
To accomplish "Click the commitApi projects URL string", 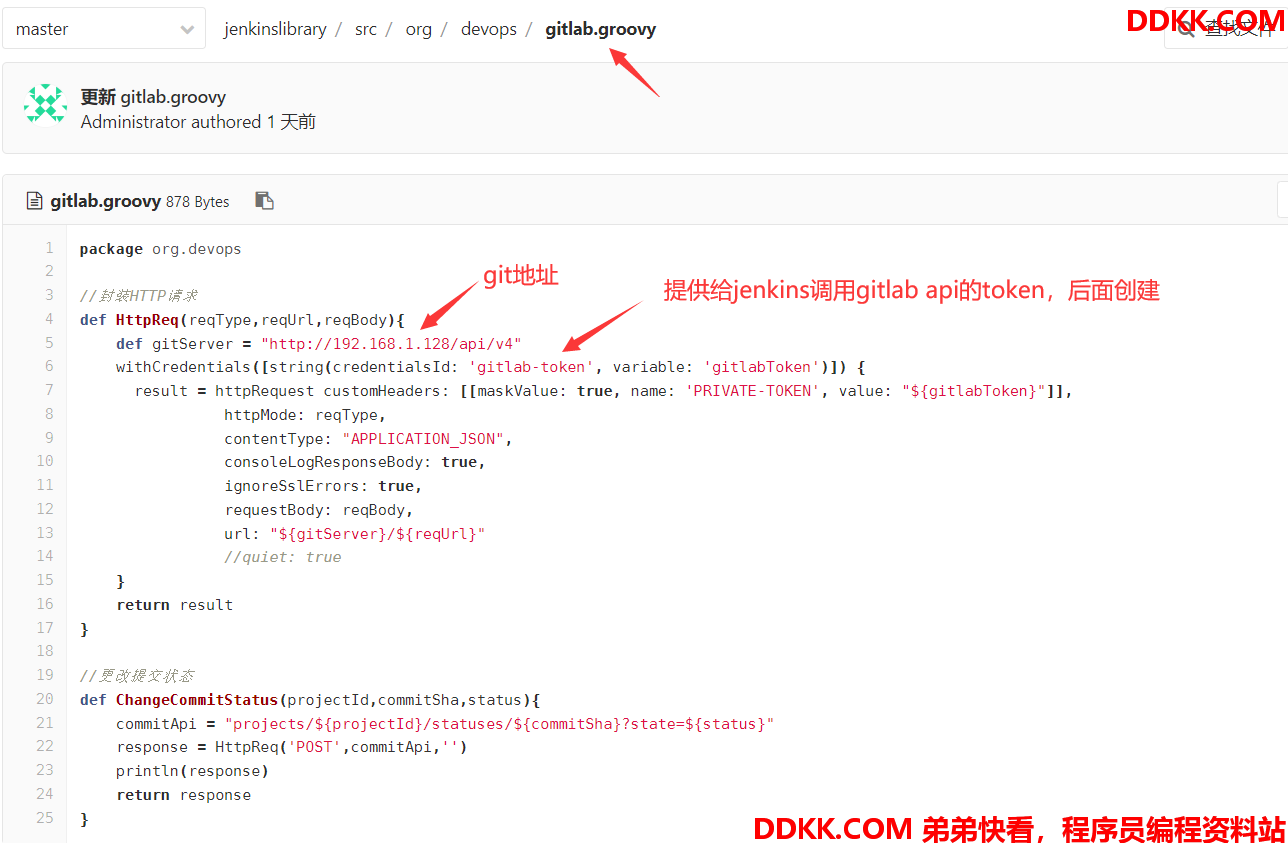I will pos(500,724).
